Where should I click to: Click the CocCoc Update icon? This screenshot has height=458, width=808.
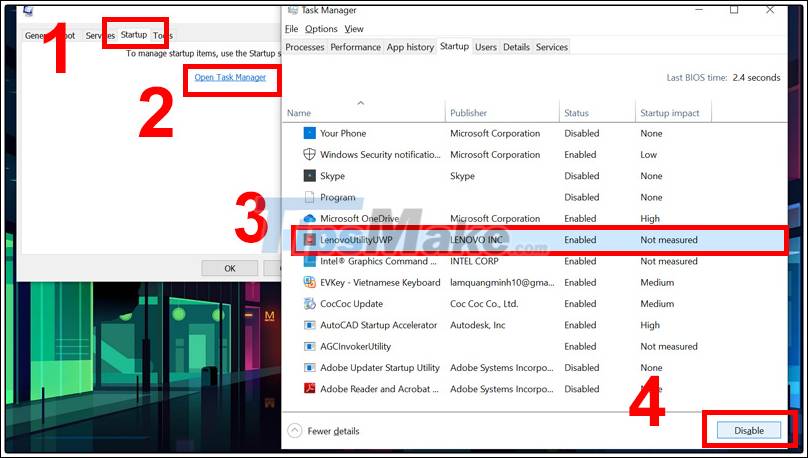coord(309,303)
